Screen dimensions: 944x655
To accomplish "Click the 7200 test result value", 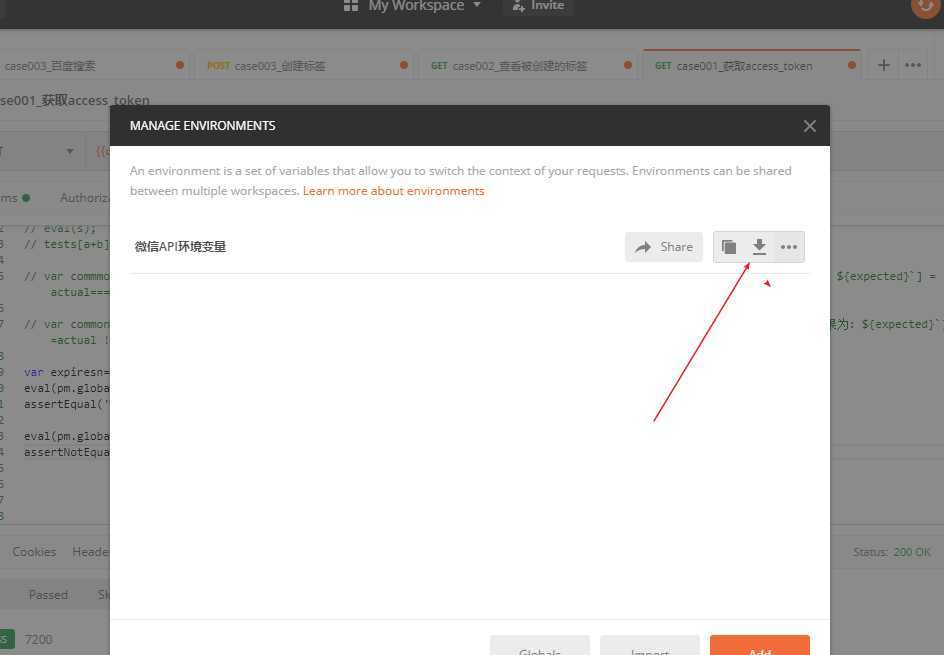I will 39,639.
